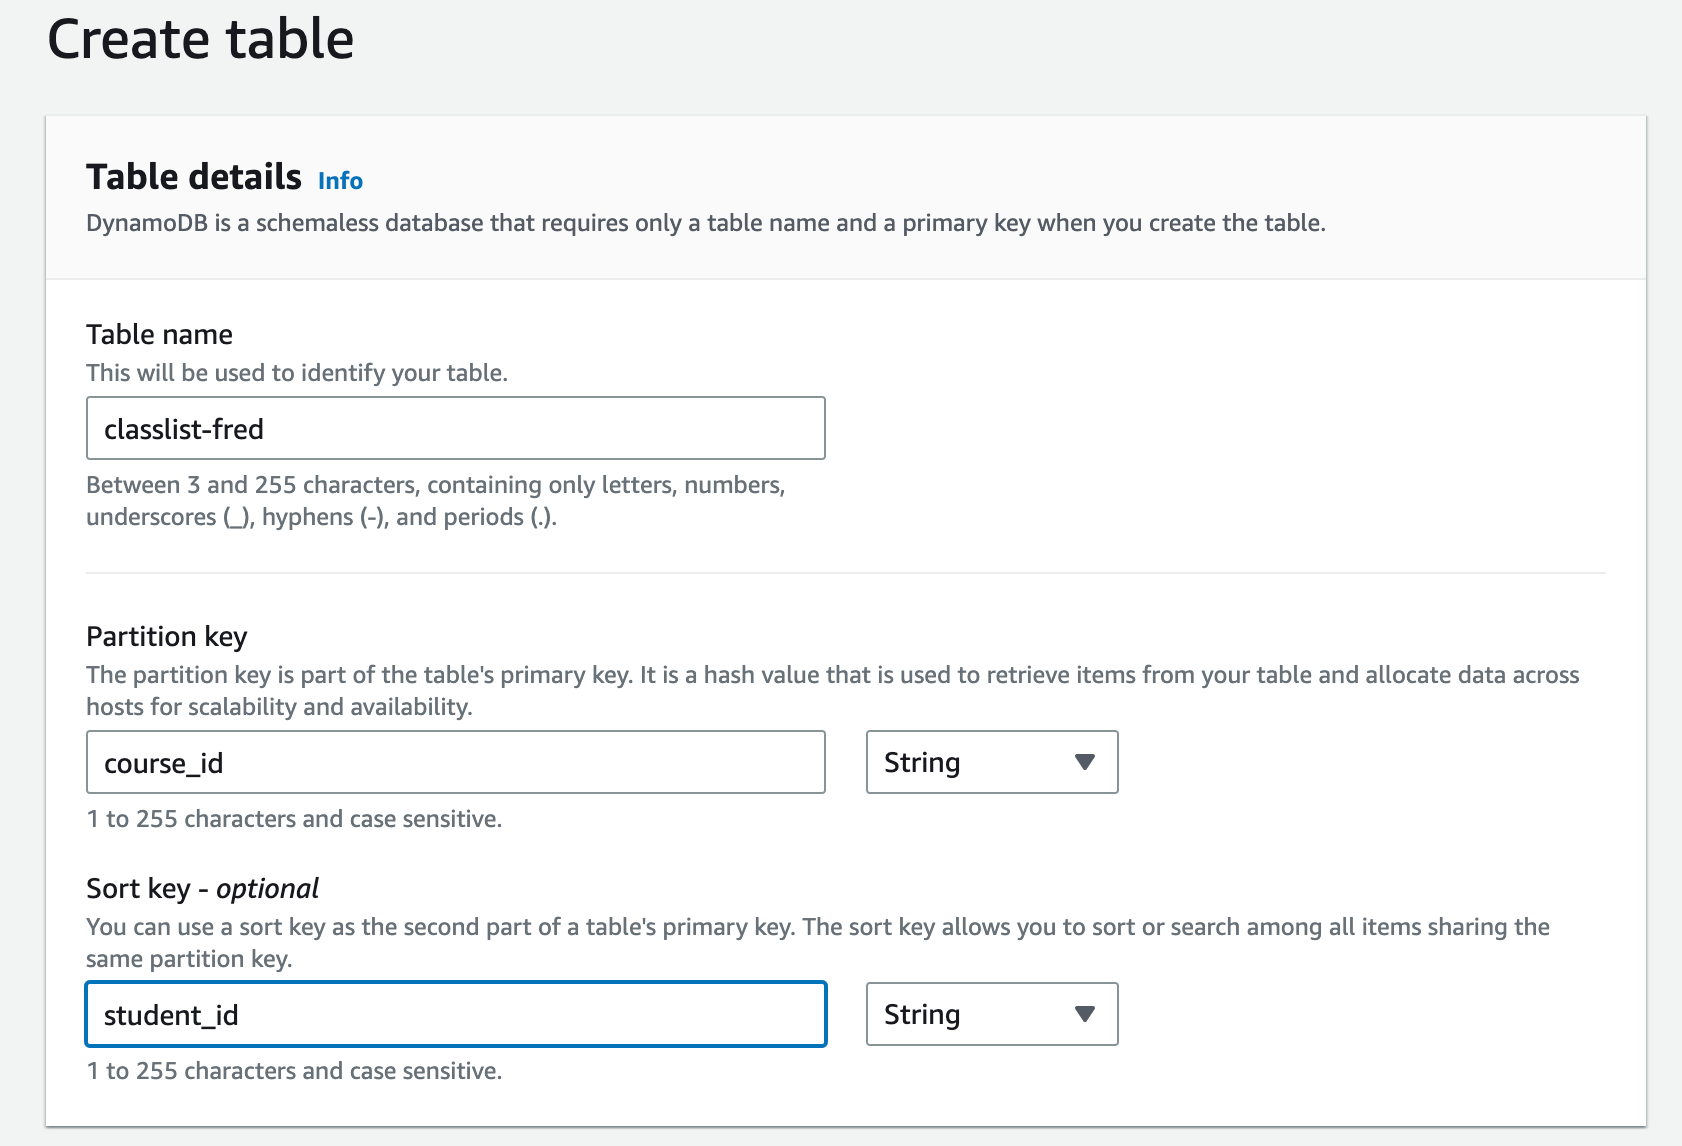The width and height of the screenshot is (1682, 1146).
Task: Click the table name character rules hint
Action: click(x=435, y=501)
